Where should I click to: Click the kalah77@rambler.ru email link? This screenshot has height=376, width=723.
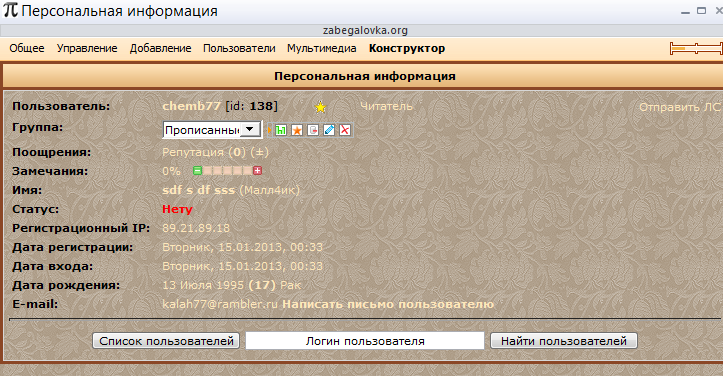pos(220,304)
